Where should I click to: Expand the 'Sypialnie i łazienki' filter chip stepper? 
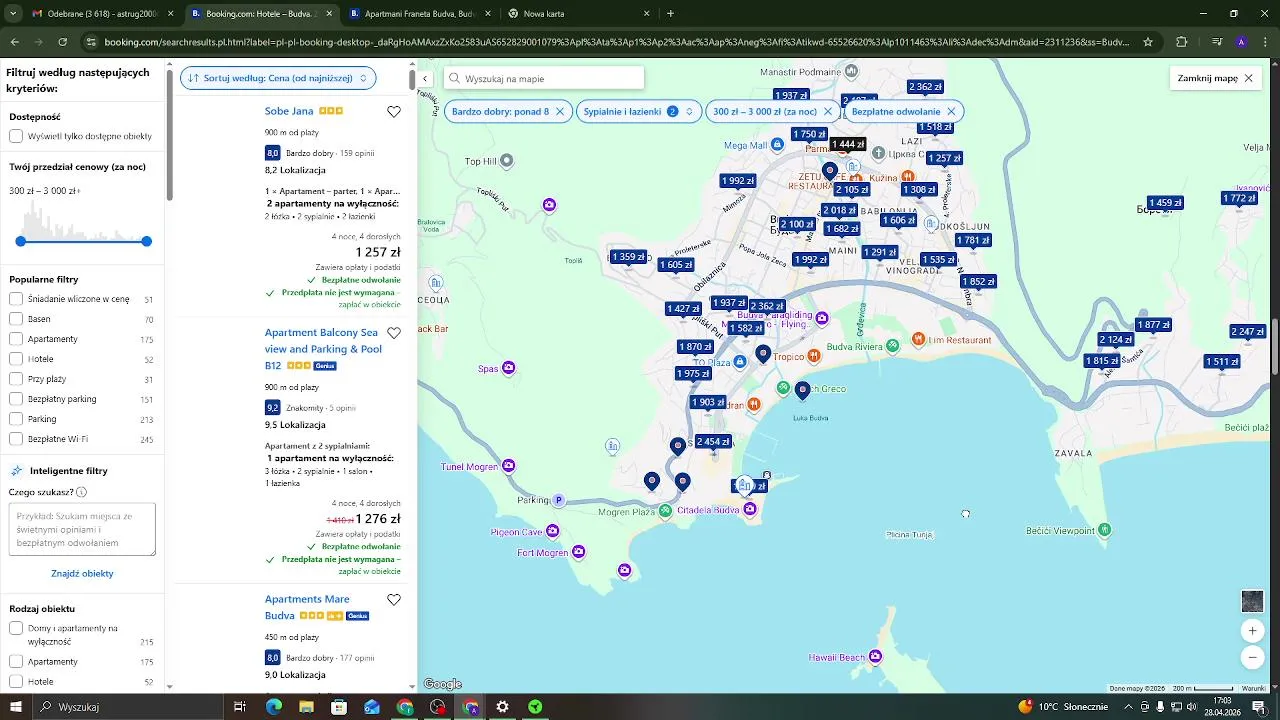689,111
